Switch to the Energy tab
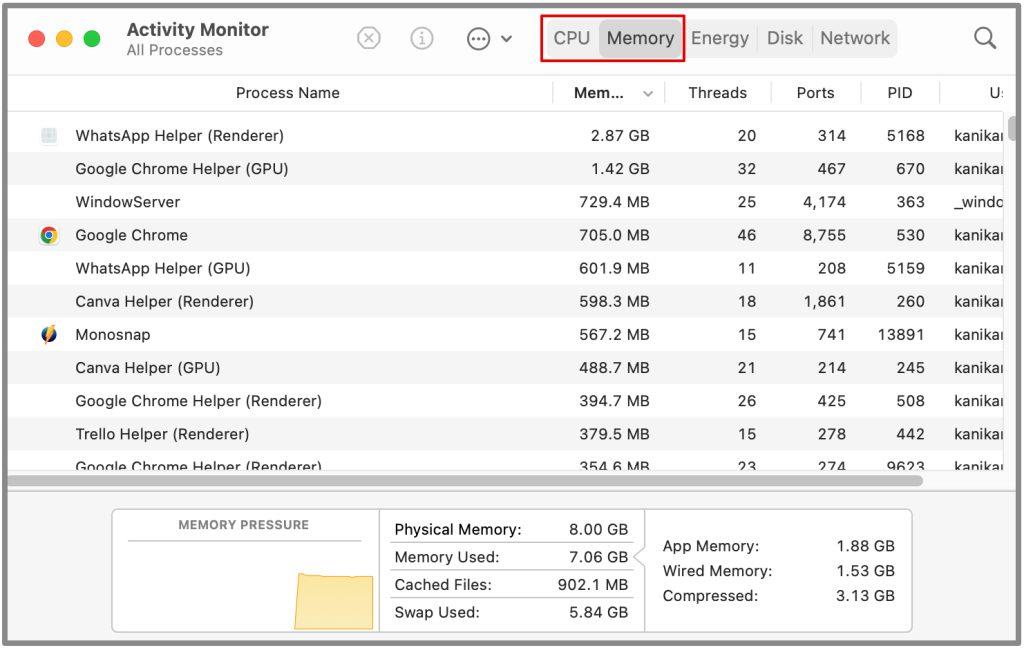Viewport: 1024px width, 648px height. pyautogui.click(x=720, y=38)
